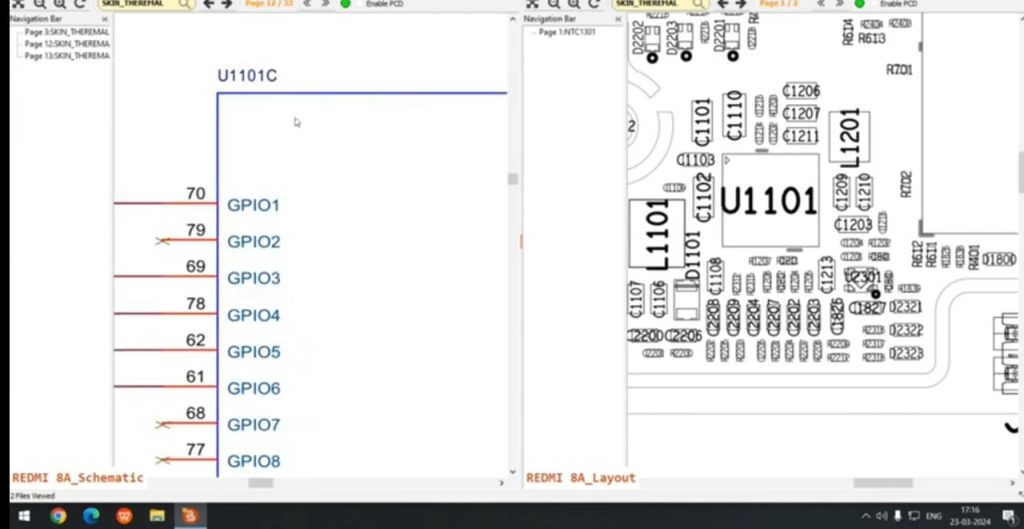
Task: Click the rotate icon in schematic toolbar
Action: [x=80, y=4]
